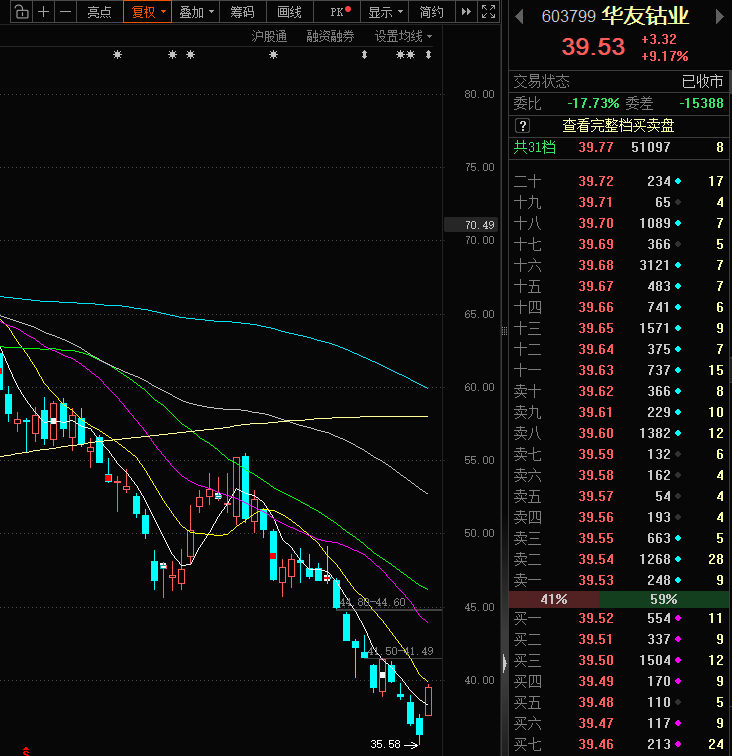This screenshot has height=756, width=732.
Task: Click the 融资融券 label
Action: pos(330,36)
